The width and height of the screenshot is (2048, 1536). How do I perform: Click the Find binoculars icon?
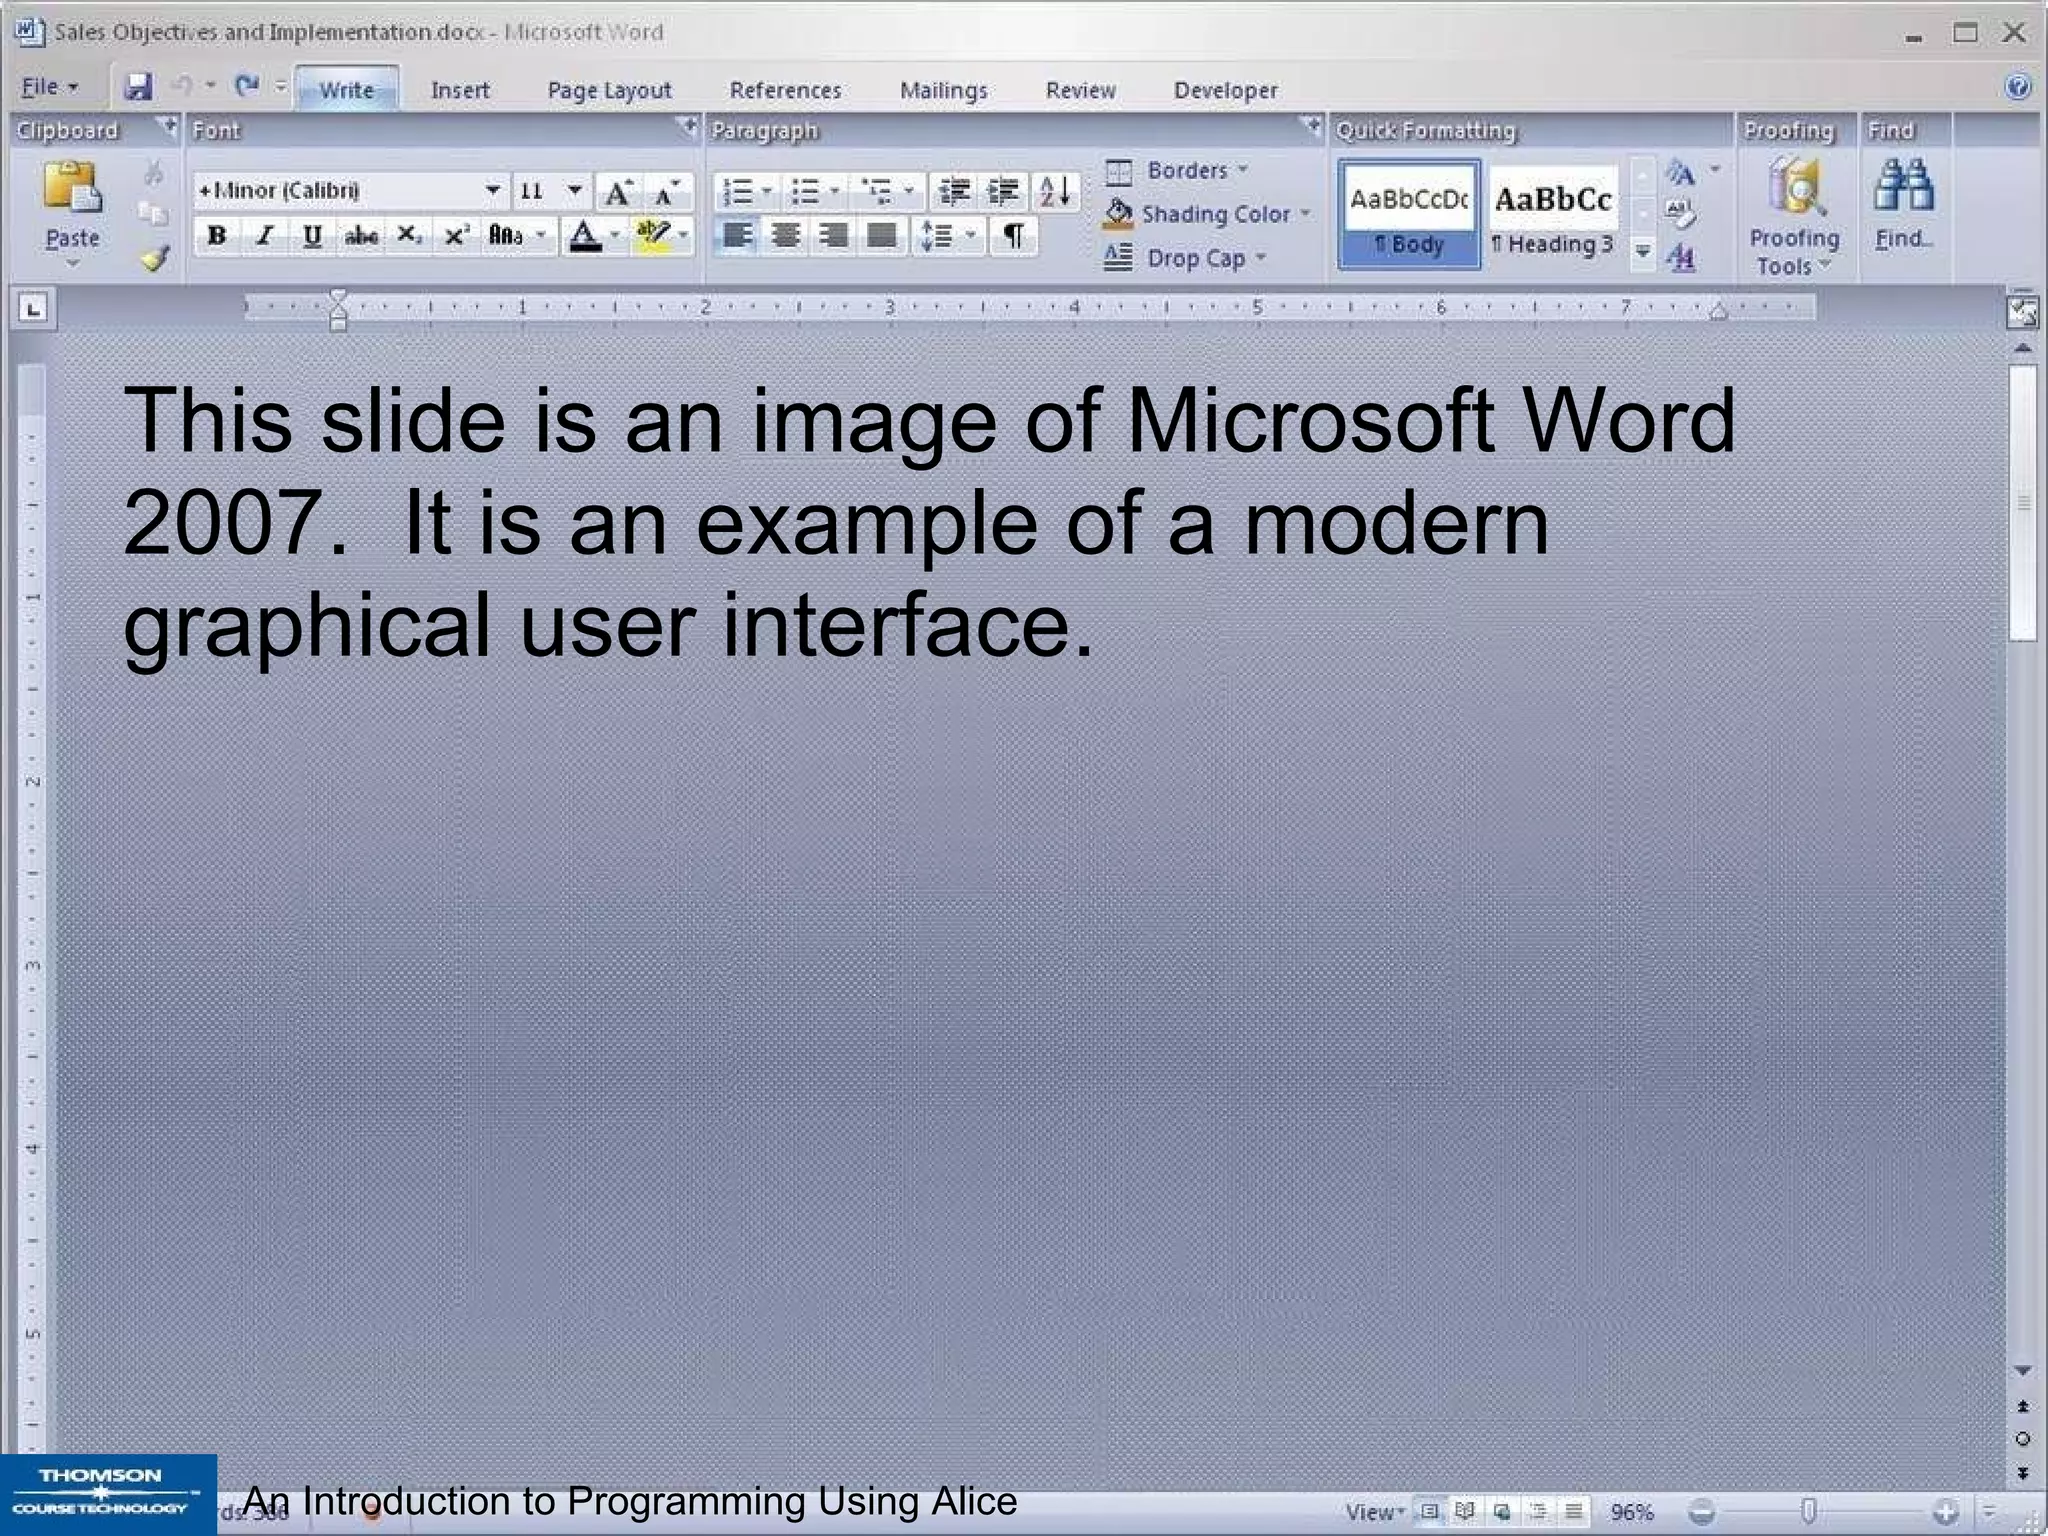[1903, 187]
